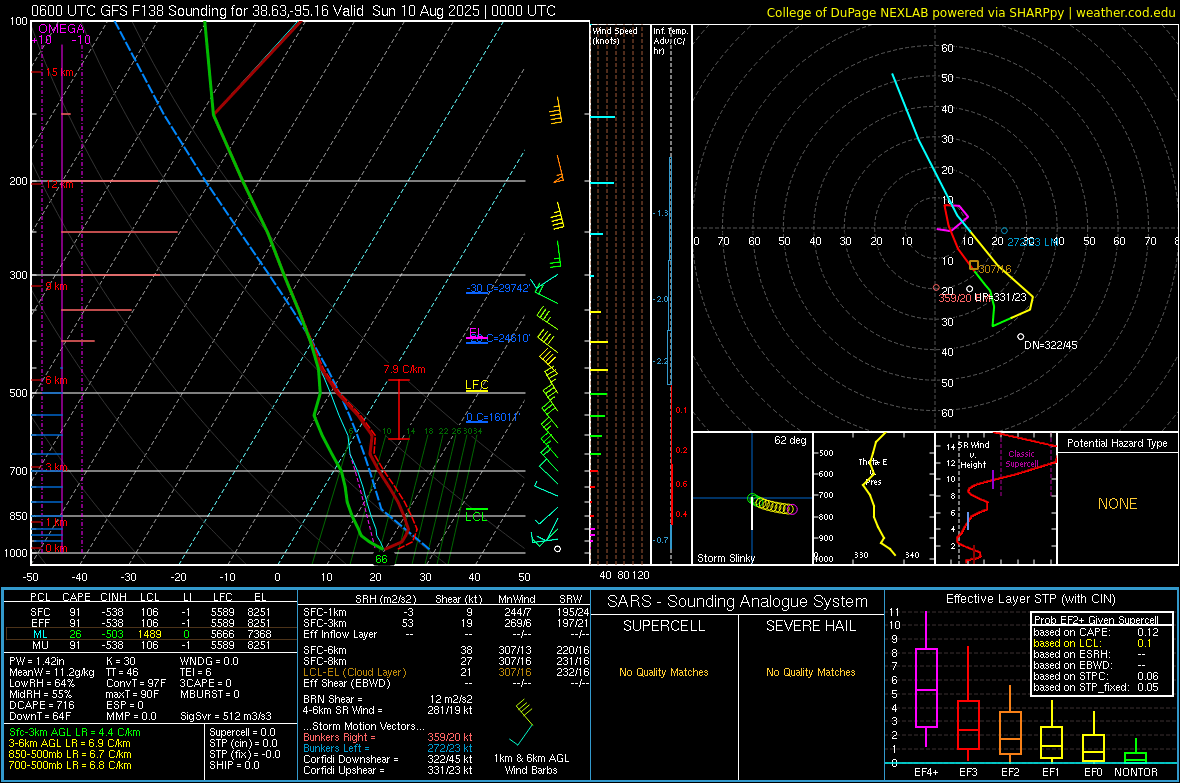
Task: Open the weather.cod.edu NEXLAB credit link
Action: pyautogui.click(x=970, y=12)
